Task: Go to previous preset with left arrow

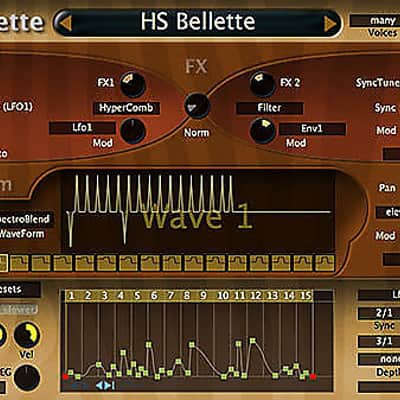Action: 65,23
